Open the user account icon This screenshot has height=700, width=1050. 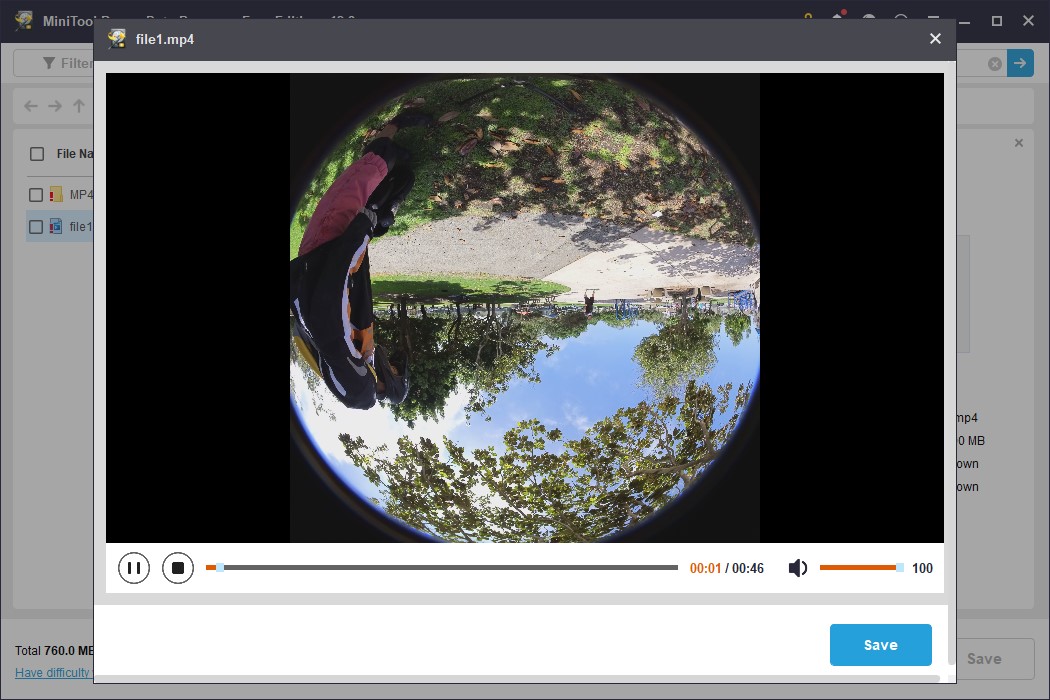(868, 20)
